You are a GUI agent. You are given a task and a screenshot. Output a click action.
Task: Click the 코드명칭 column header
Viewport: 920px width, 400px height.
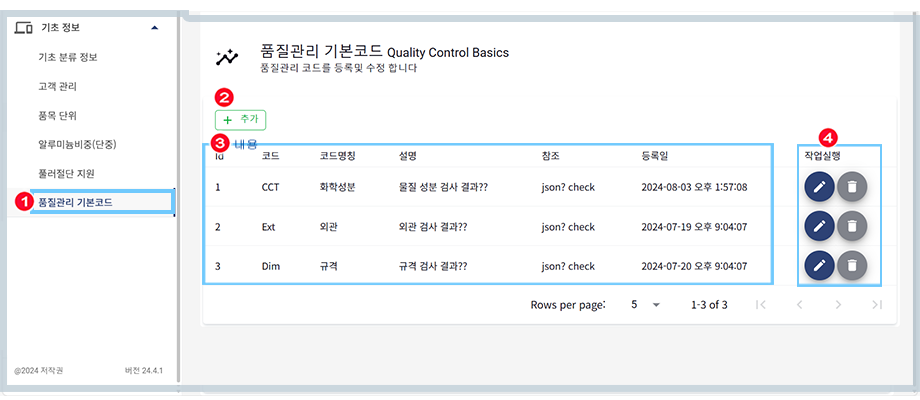pyautogui.click(x=337, y=156)
